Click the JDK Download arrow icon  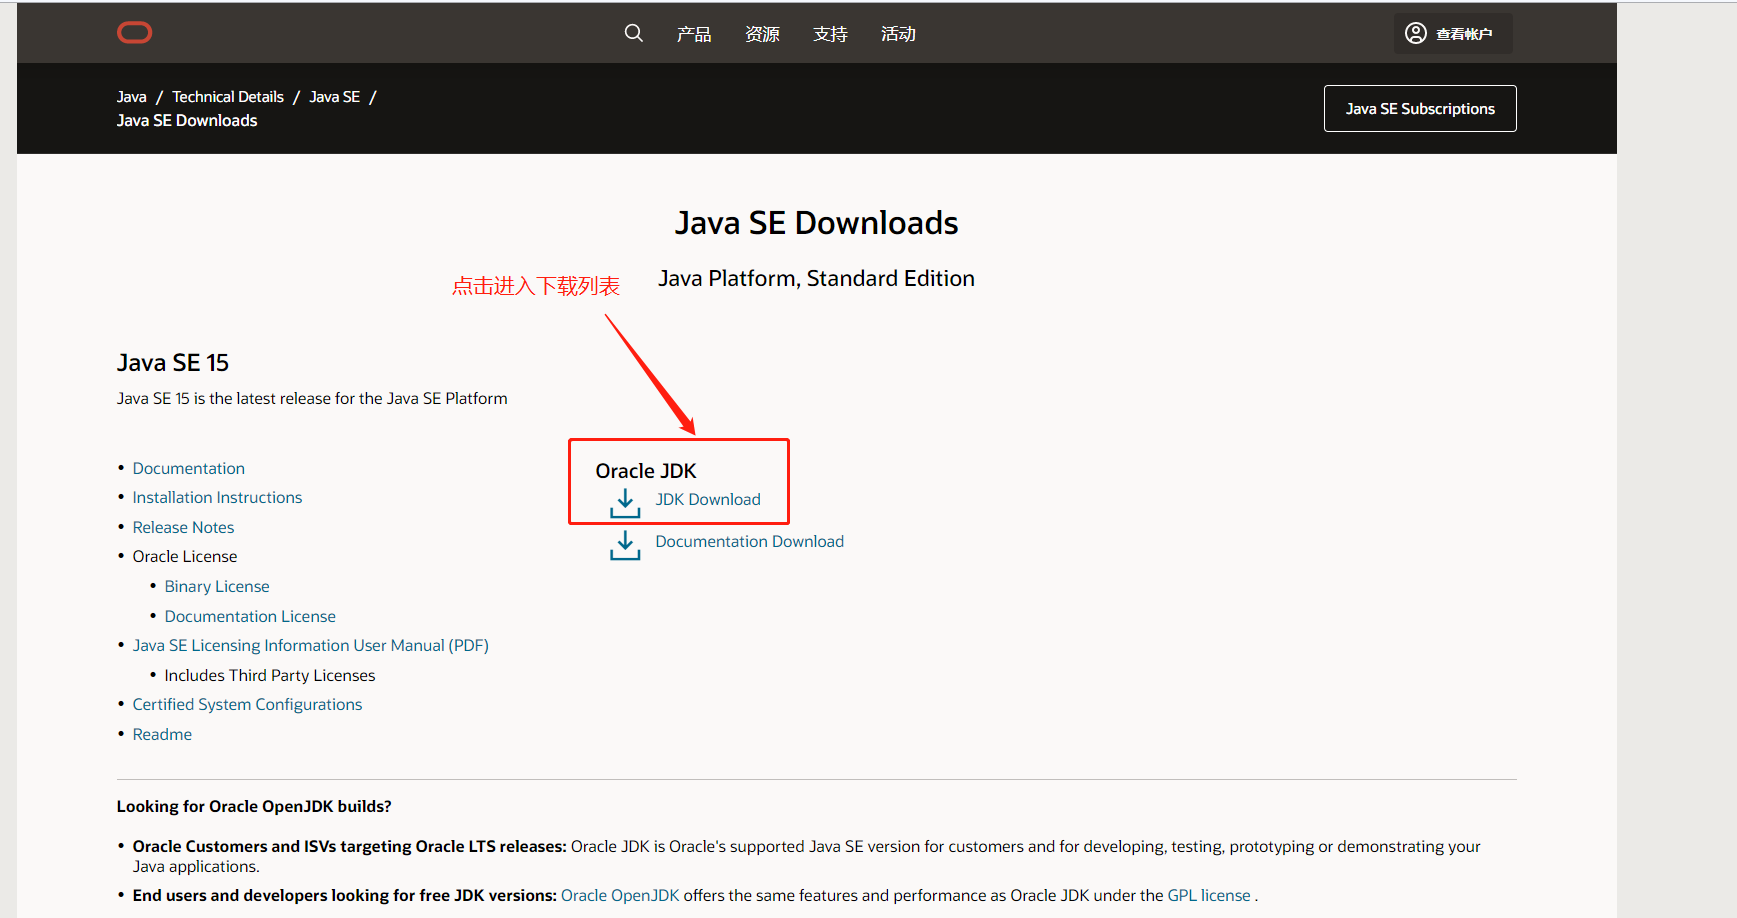(x=625, y=503)
